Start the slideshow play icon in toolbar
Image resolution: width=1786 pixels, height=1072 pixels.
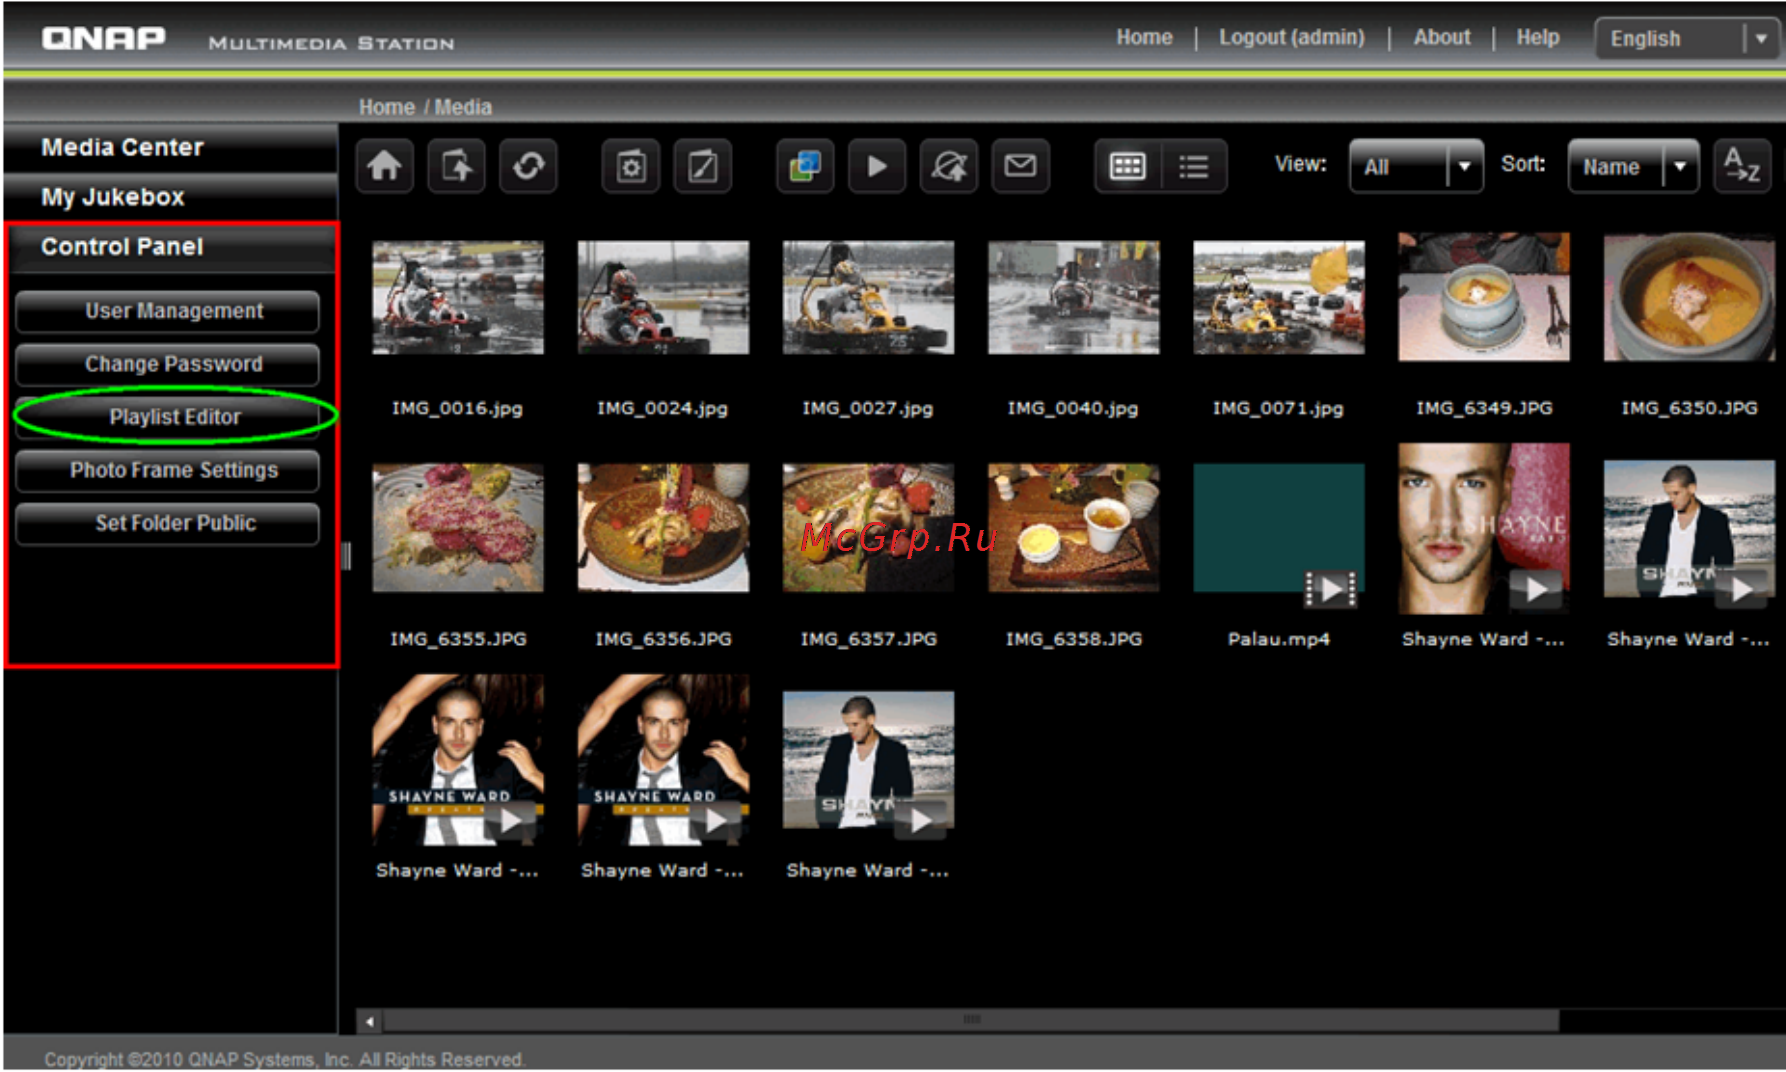[x=877, y=166]
